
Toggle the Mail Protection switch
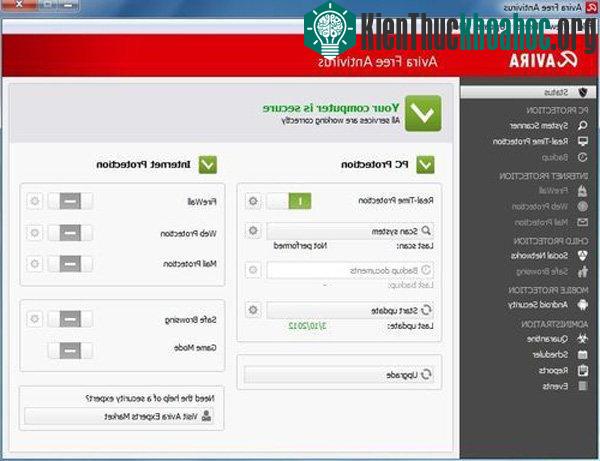pos(70,264)
